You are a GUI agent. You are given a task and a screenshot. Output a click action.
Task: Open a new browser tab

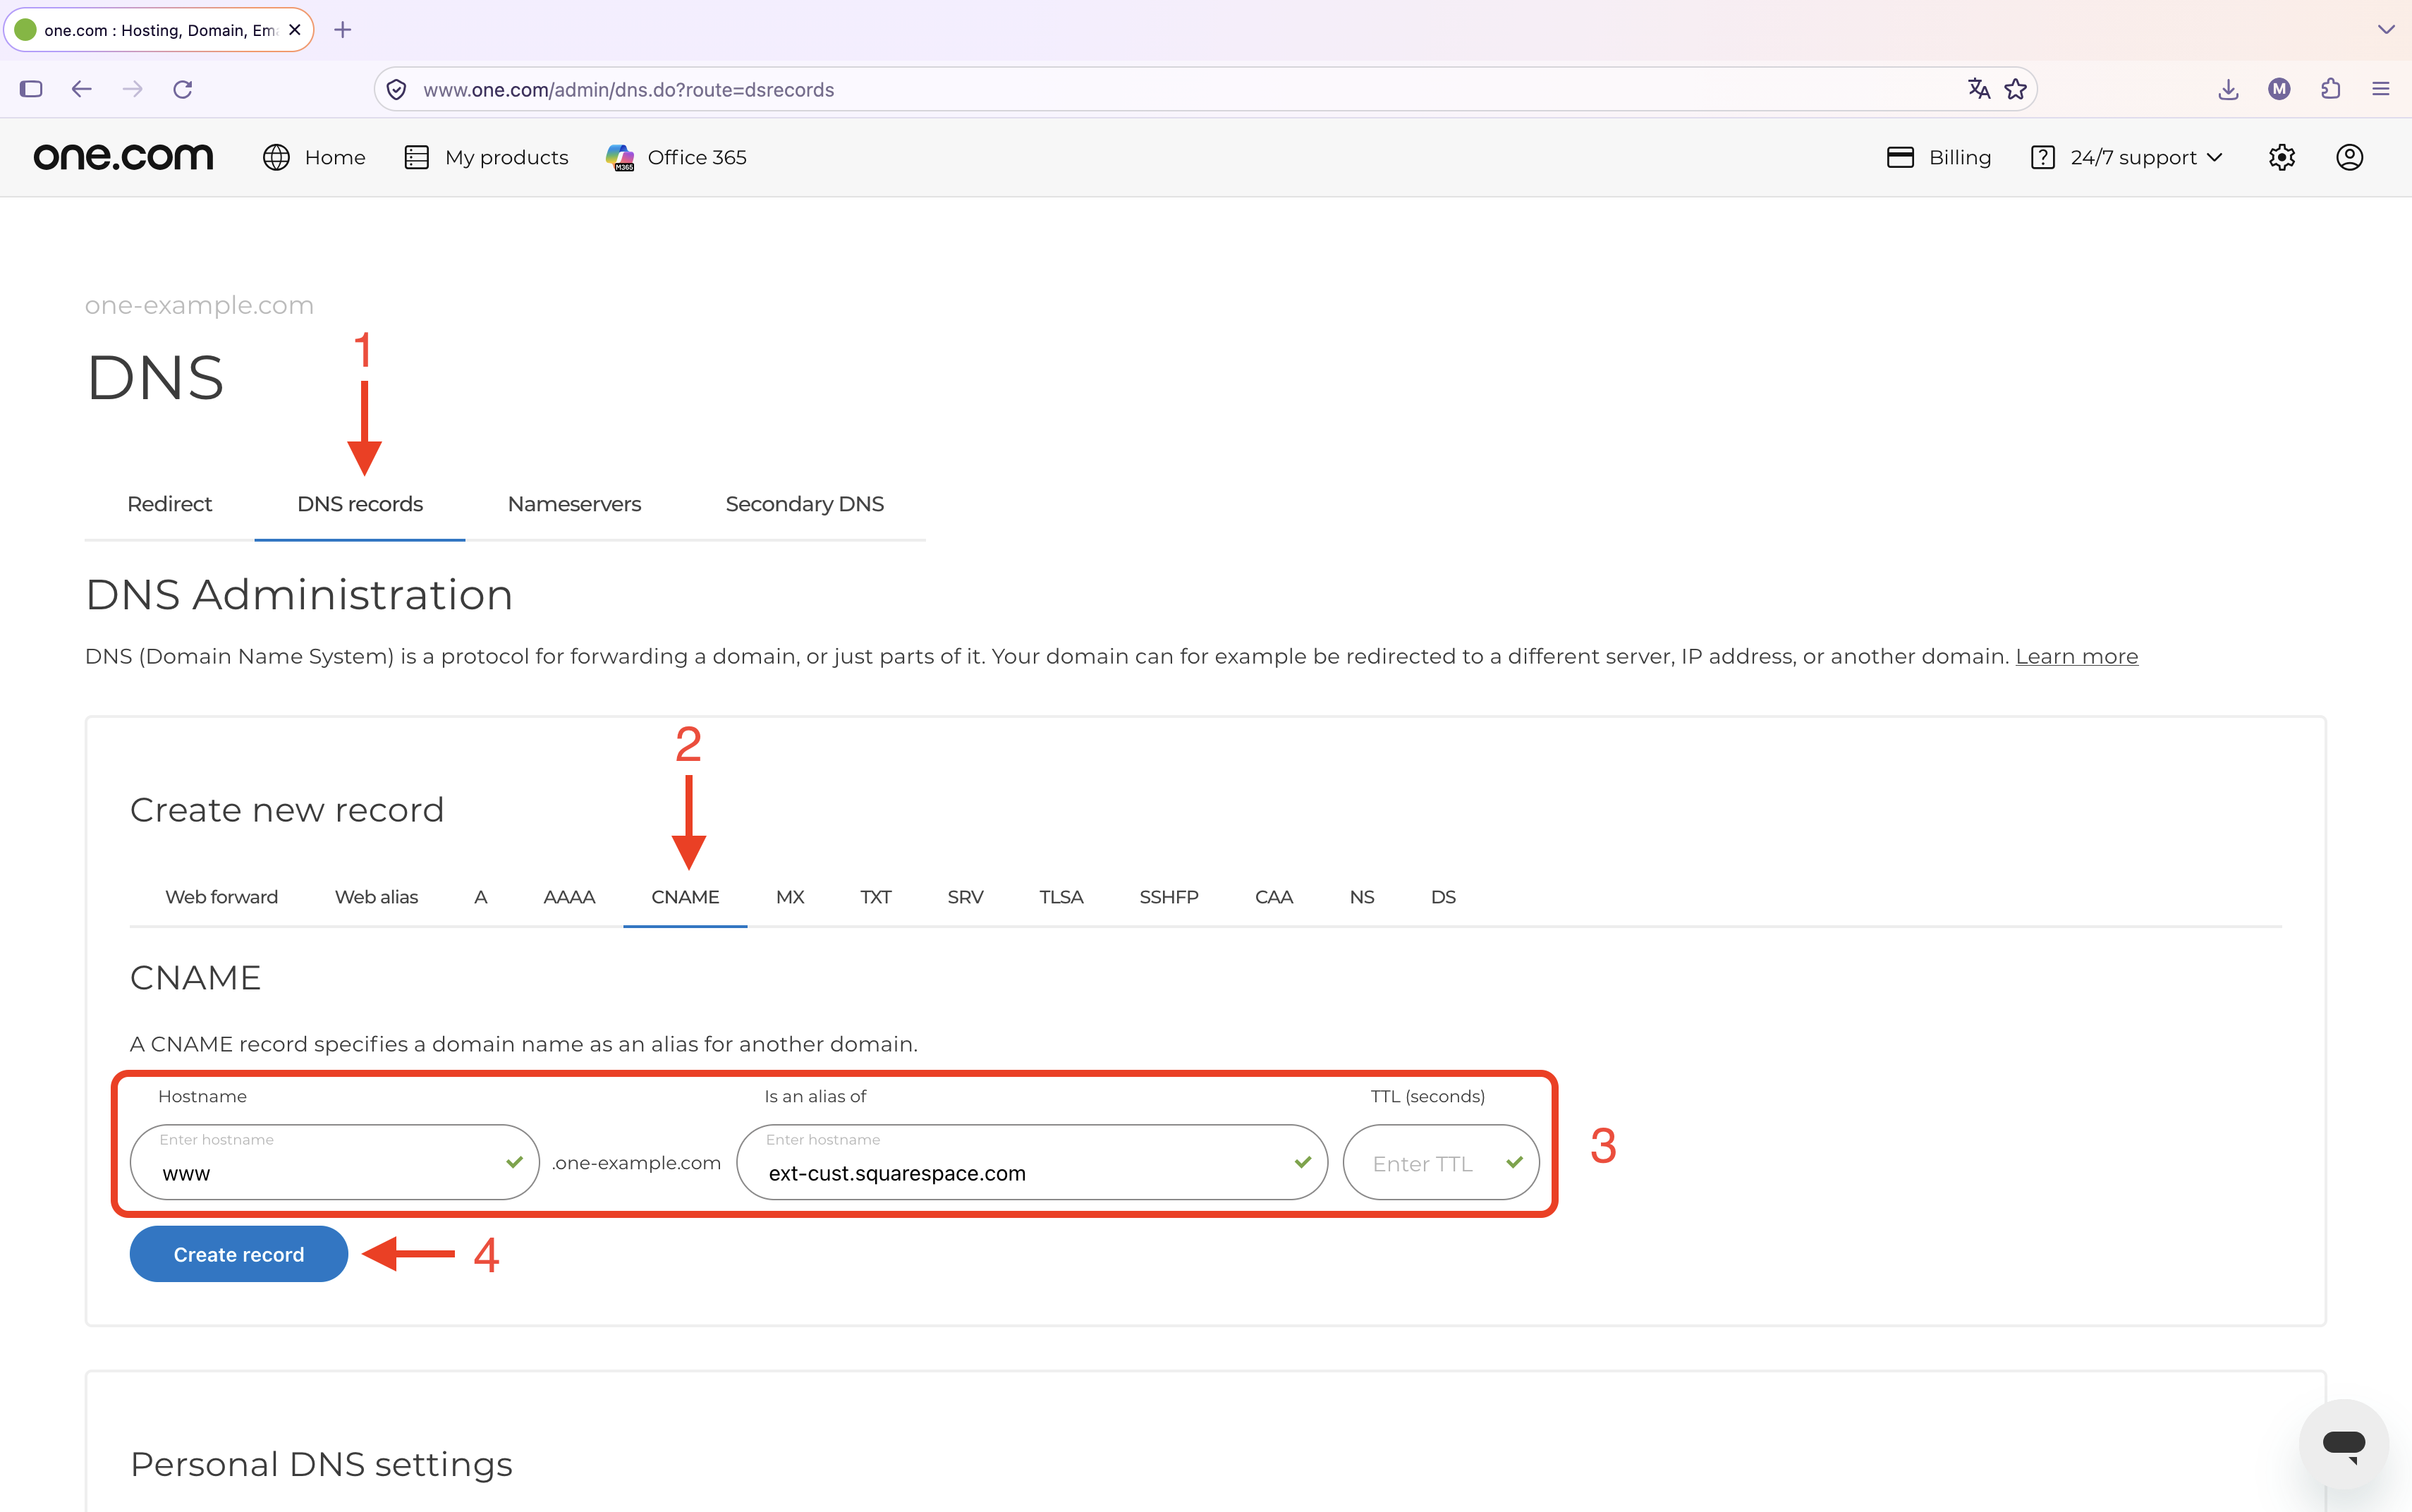coord(343,30)
